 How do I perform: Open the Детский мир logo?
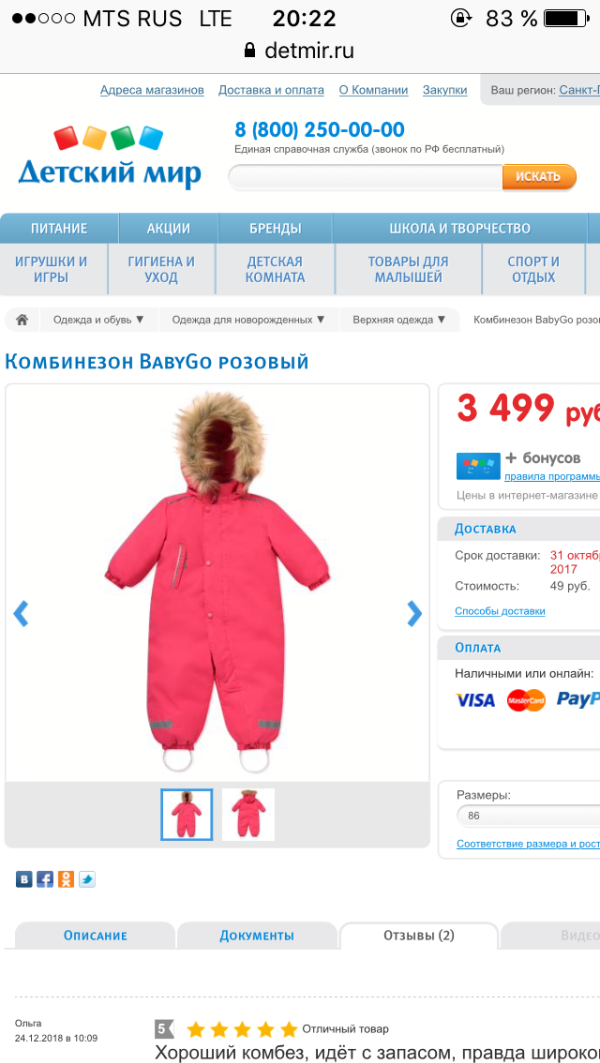point(109,157)
